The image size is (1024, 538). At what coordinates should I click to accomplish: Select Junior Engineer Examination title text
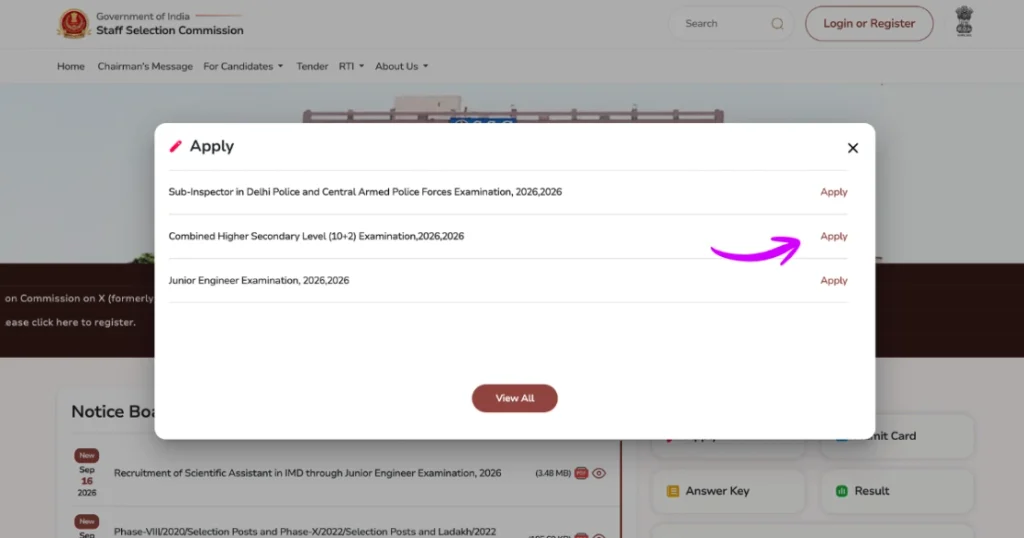pos(259,281)
